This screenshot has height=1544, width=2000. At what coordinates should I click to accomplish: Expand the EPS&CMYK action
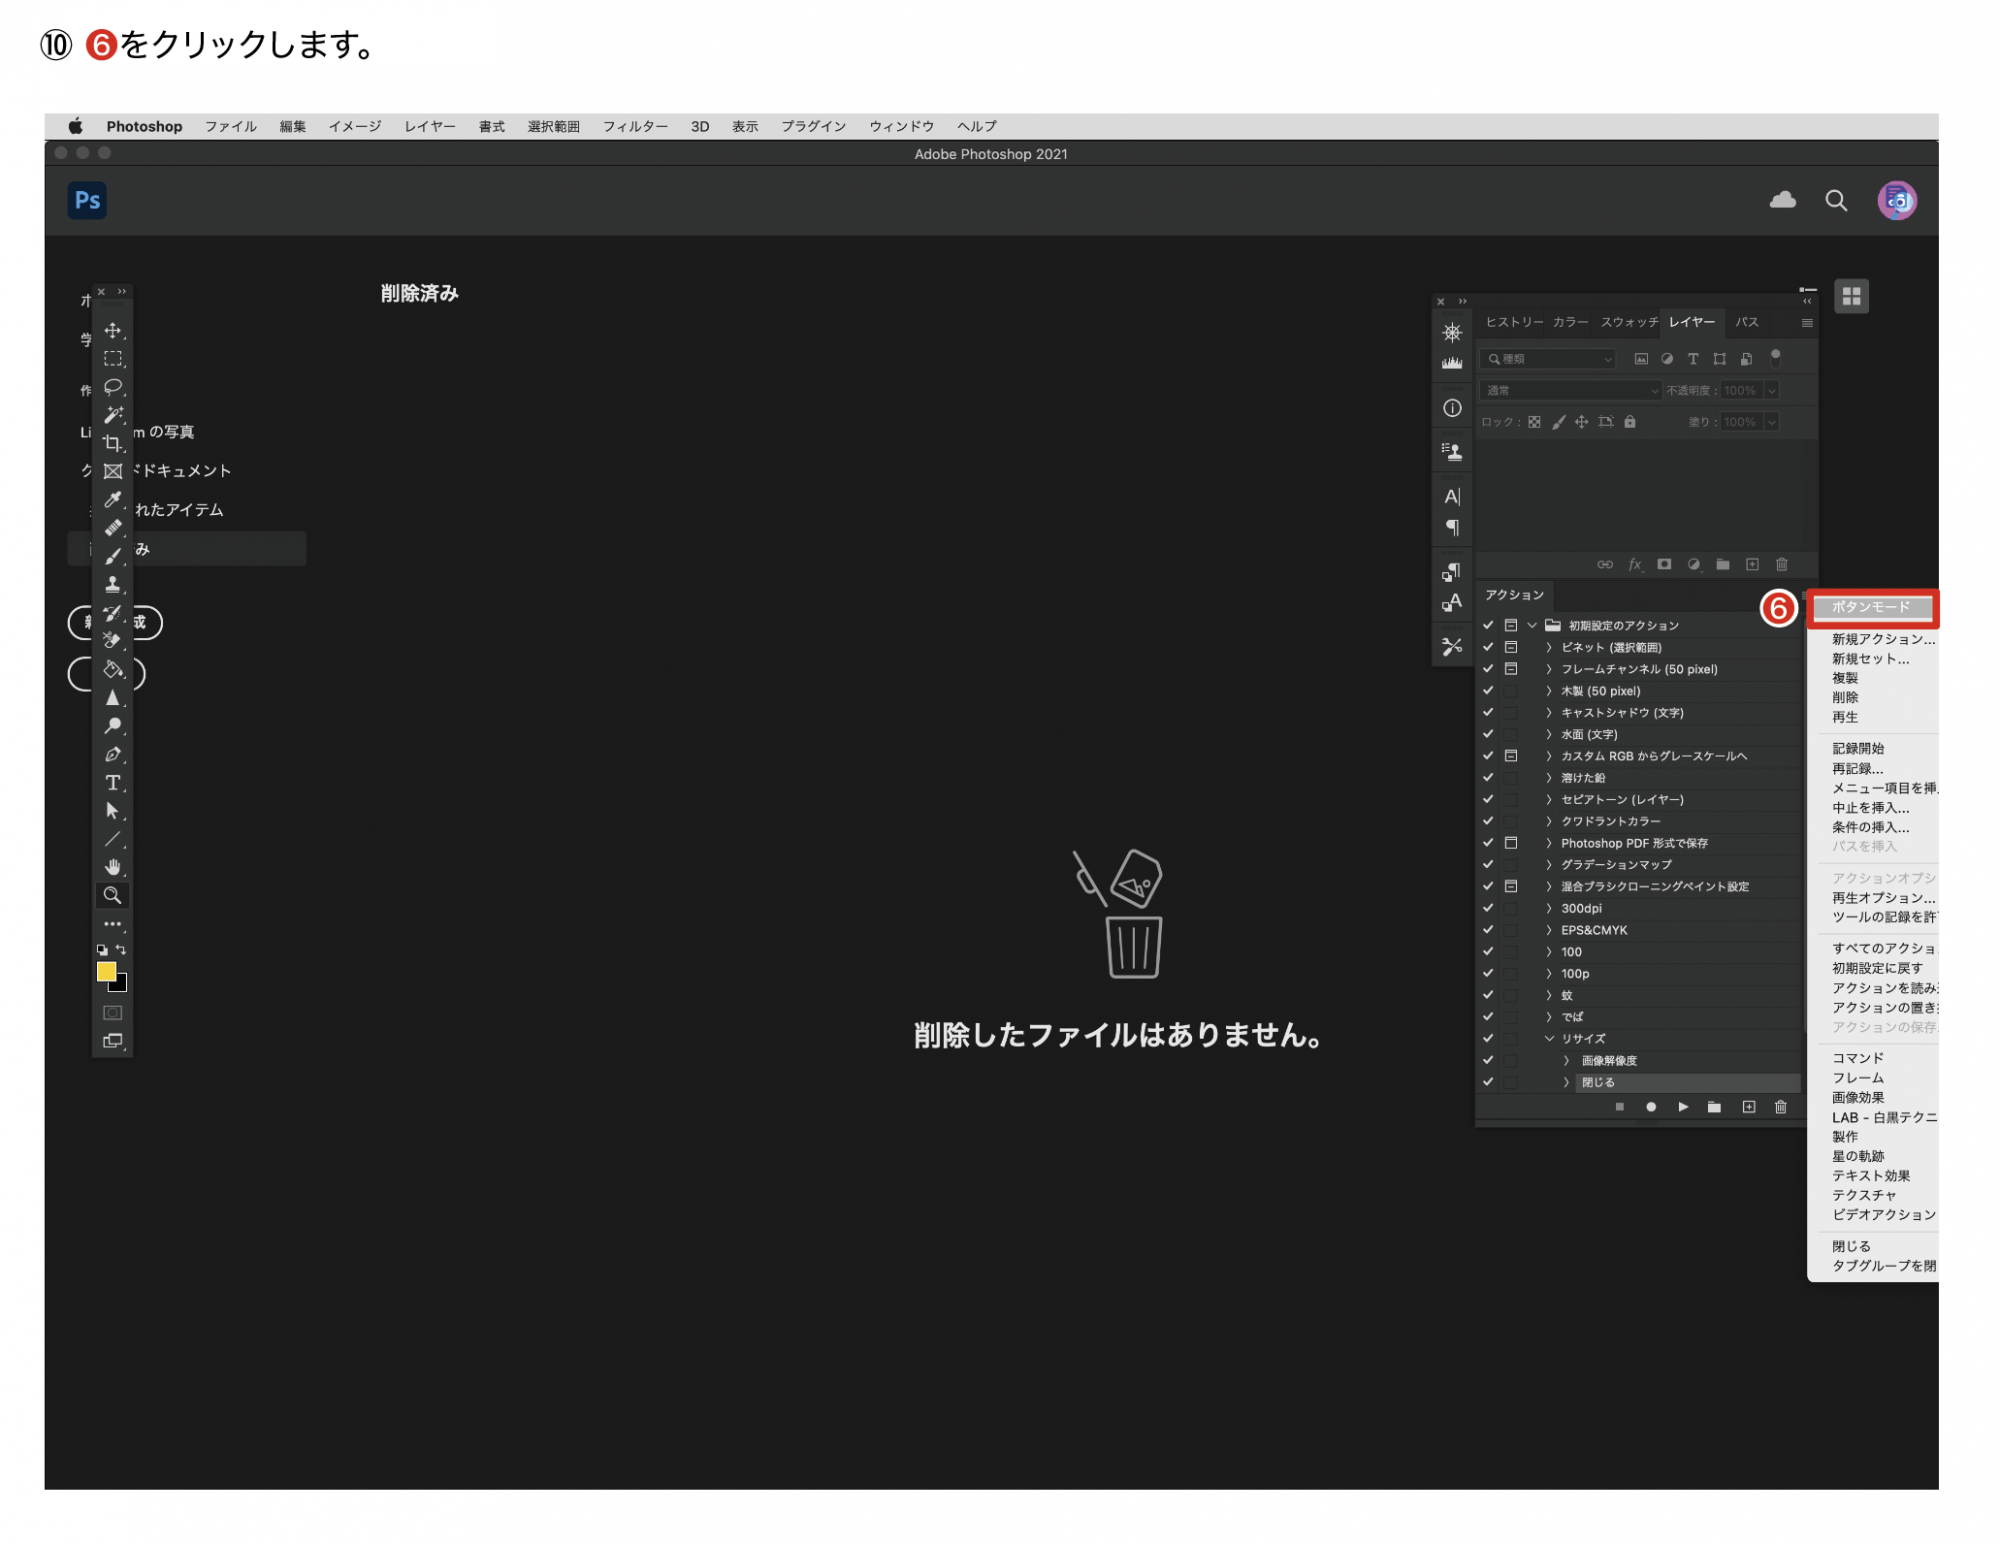(1549, 930)
